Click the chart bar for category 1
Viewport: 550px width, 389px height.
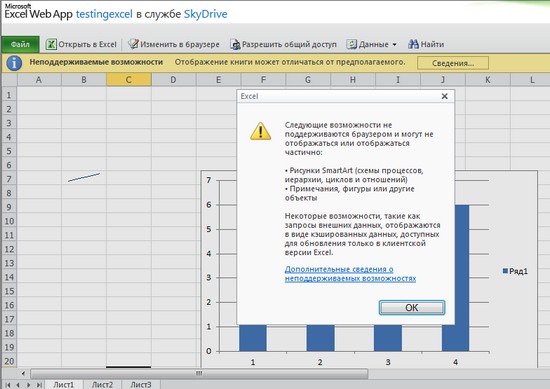coord(253,338)
